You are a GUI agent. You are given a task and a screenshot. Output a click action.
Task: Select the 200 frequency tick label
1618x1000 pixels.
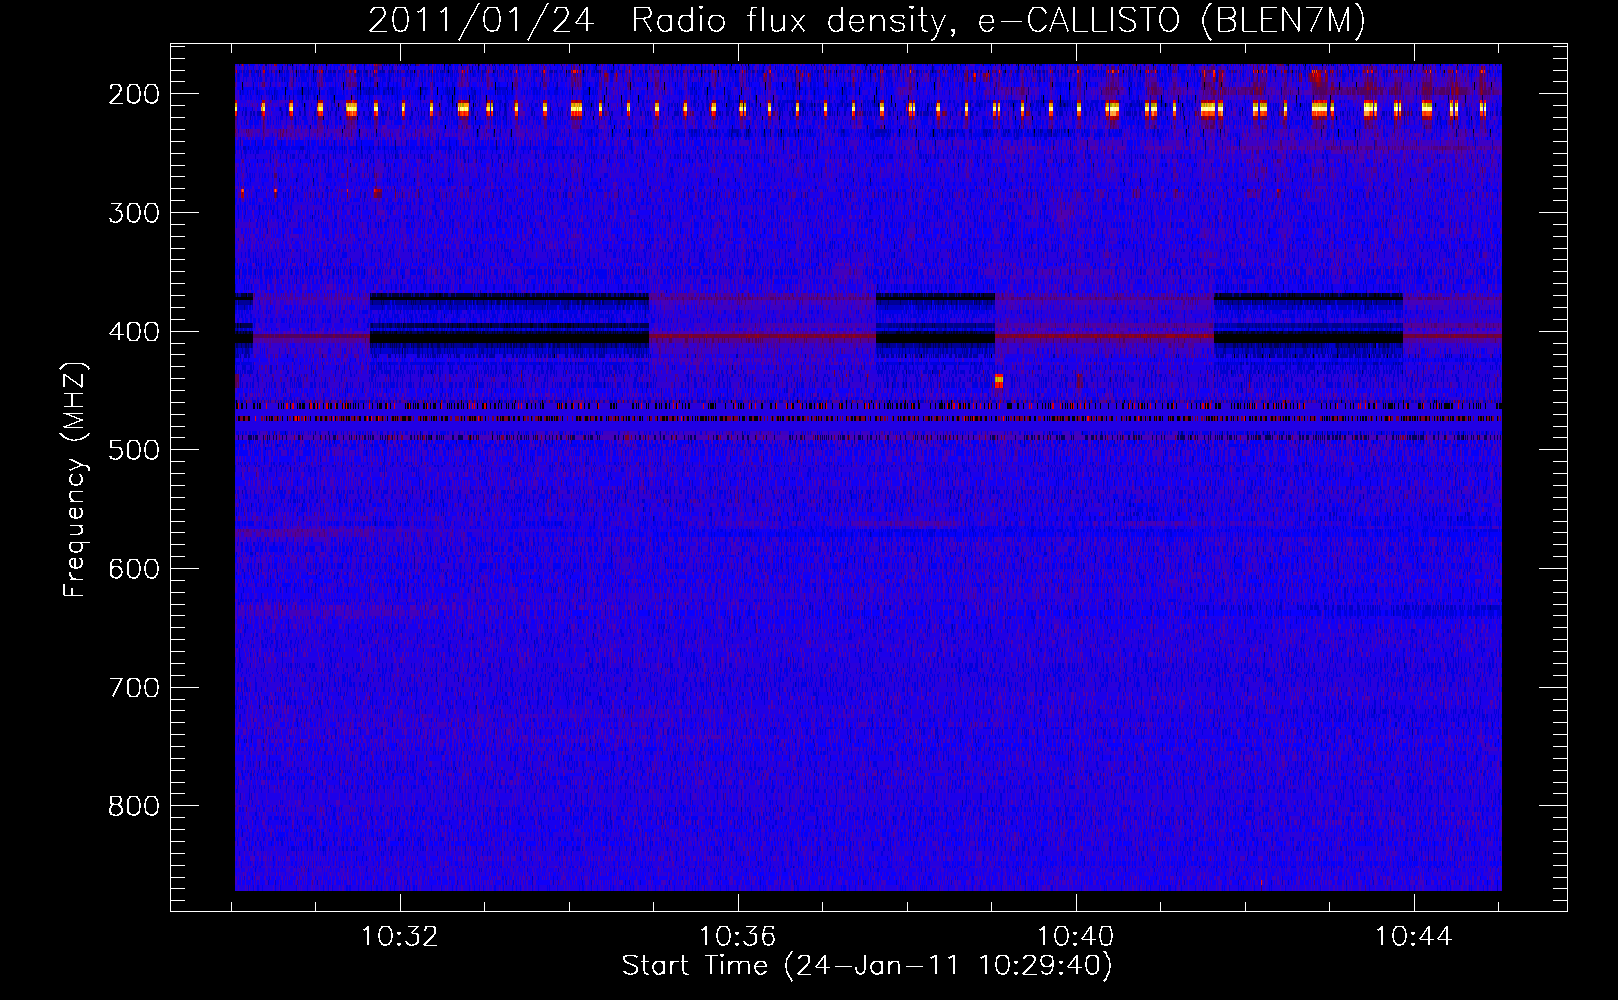[x=134, y=94]
